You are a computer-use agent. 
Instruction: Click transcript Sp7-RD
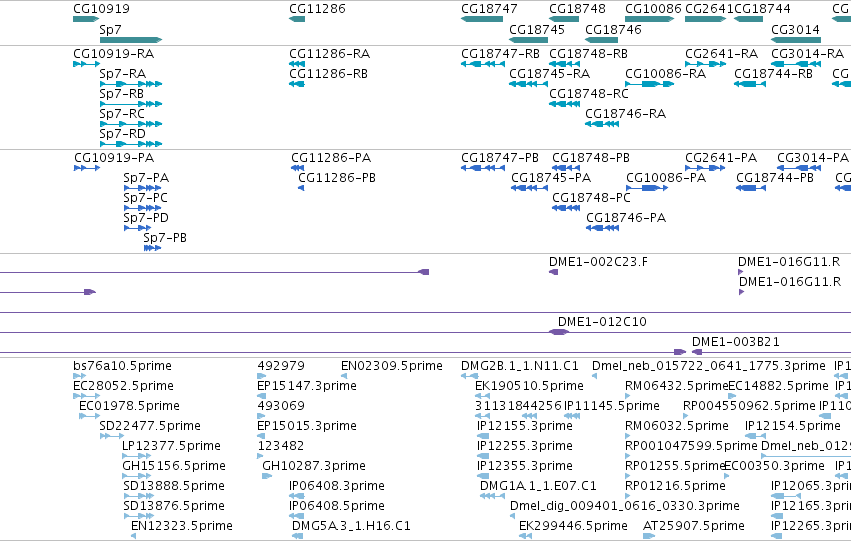[x=123, y=134]
